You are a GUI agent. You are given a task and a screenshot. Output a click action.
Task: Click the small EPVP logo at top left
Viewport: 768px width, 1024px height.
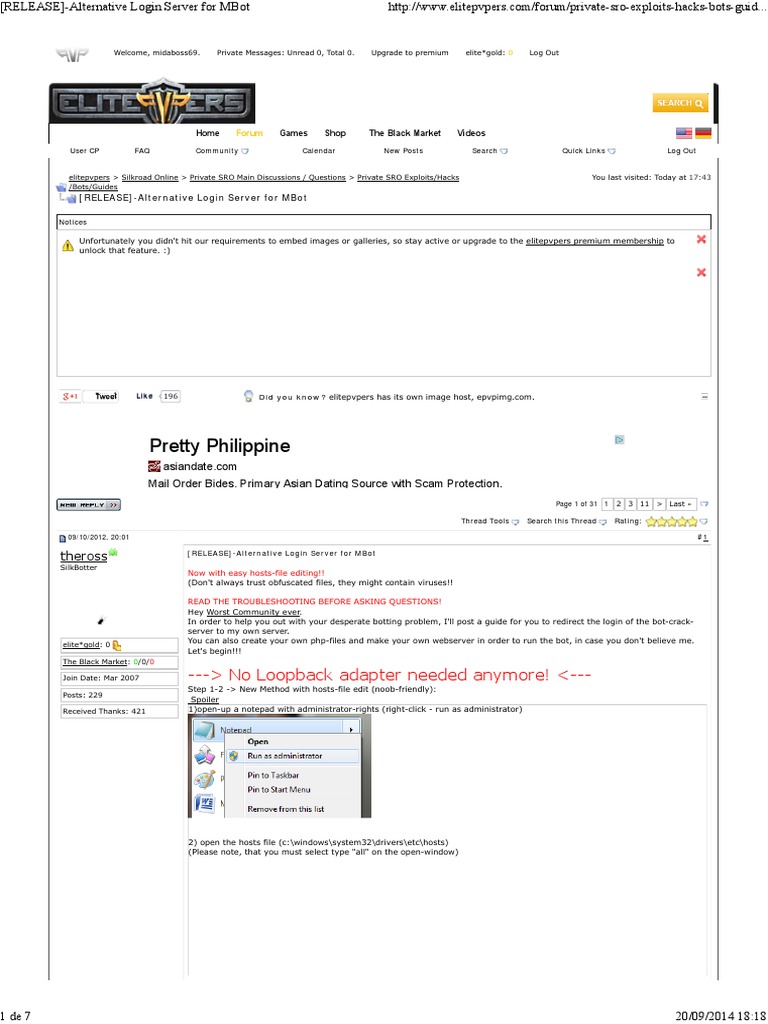pos(72,54)
